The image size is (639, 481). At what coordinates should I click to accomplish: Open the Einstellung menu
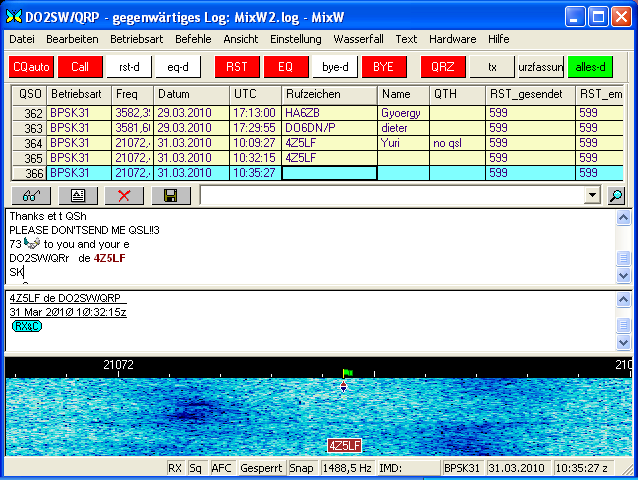(x=295, y=39)
